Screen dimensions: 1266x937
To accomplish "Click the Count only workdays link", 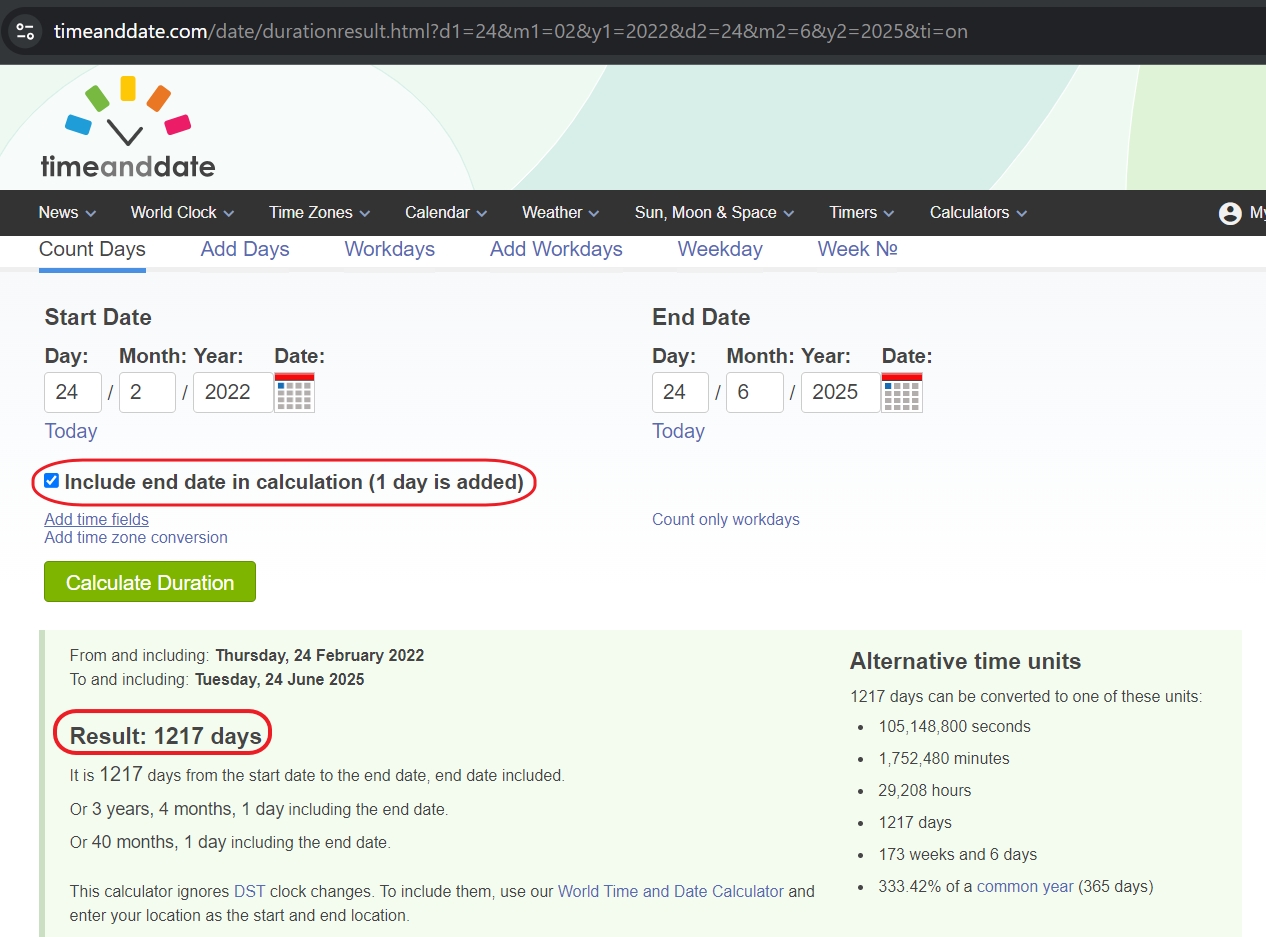I will pyautogui.click(x=726, y=519).
